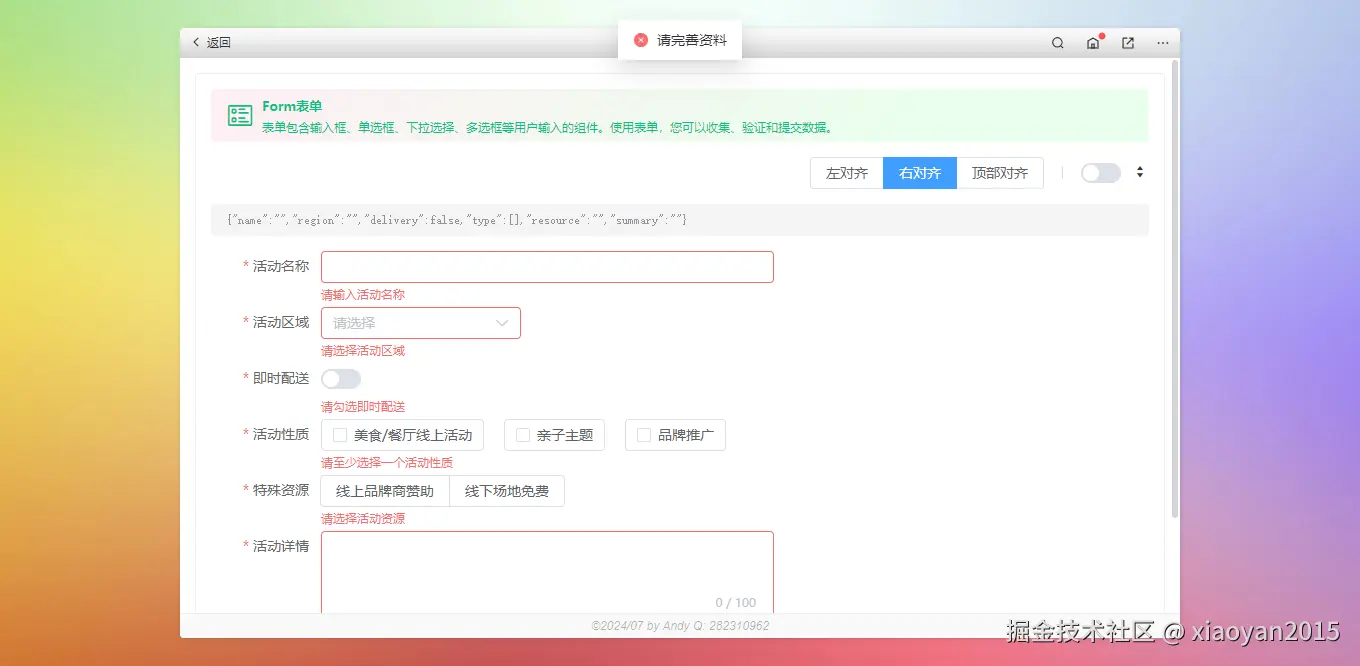Enable the 即时配送 toggle switch
This screenshot has height=666, width=1360.
[340, 378]
